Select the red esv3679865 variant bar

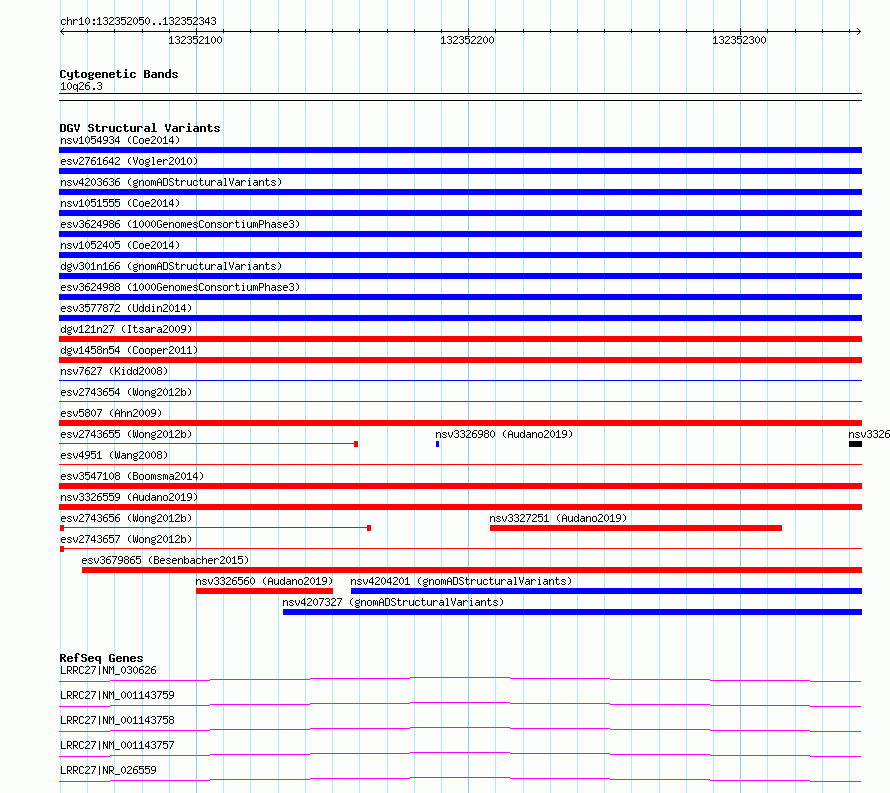(472, 570)
